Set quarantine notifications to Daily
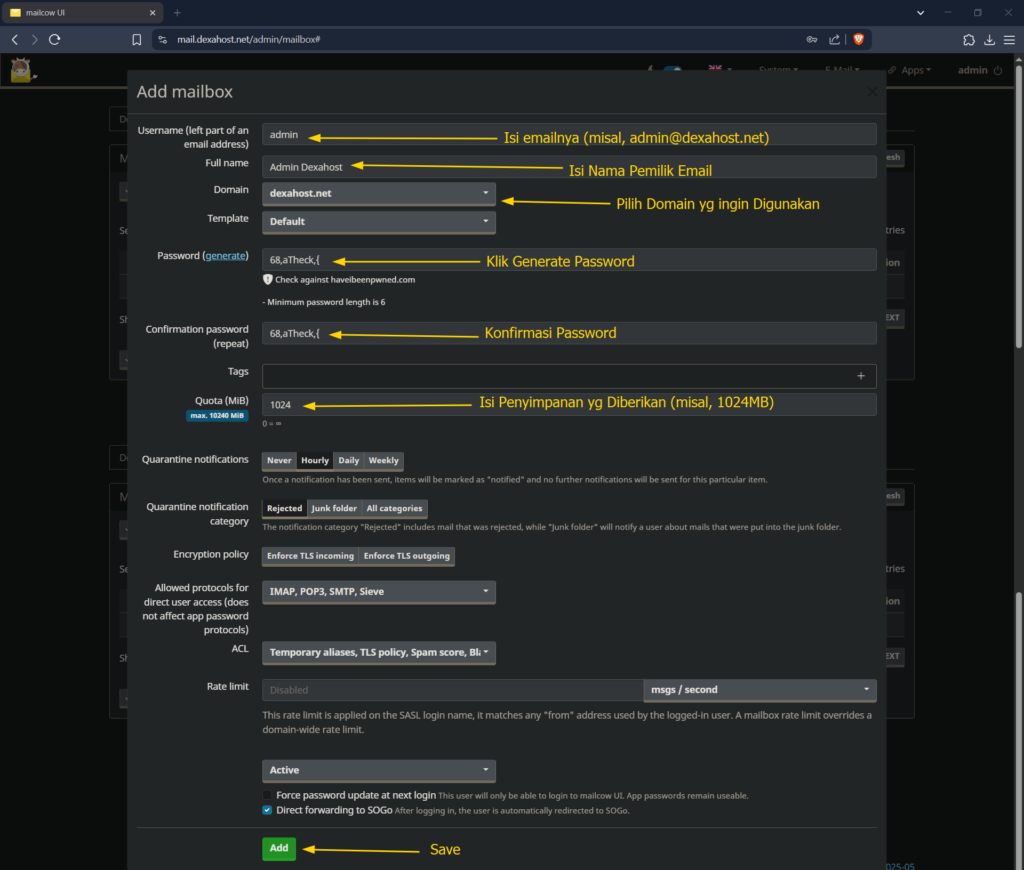Screen dimensions: 1024x870 point(349,460)
